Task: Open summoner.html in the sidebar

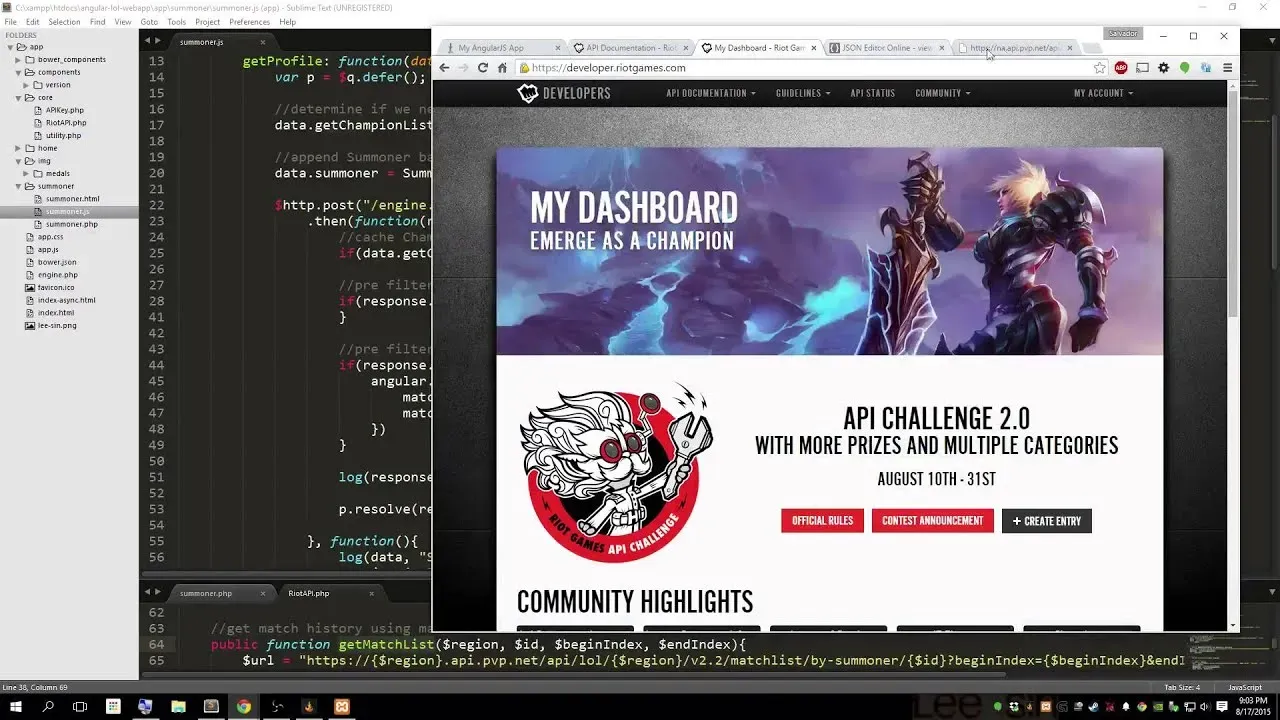Action: coord(72,199)
